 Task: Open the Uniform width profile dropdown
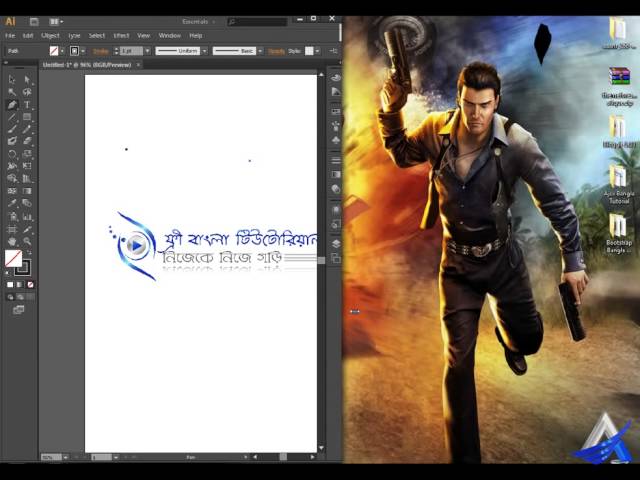coord(204,51)
